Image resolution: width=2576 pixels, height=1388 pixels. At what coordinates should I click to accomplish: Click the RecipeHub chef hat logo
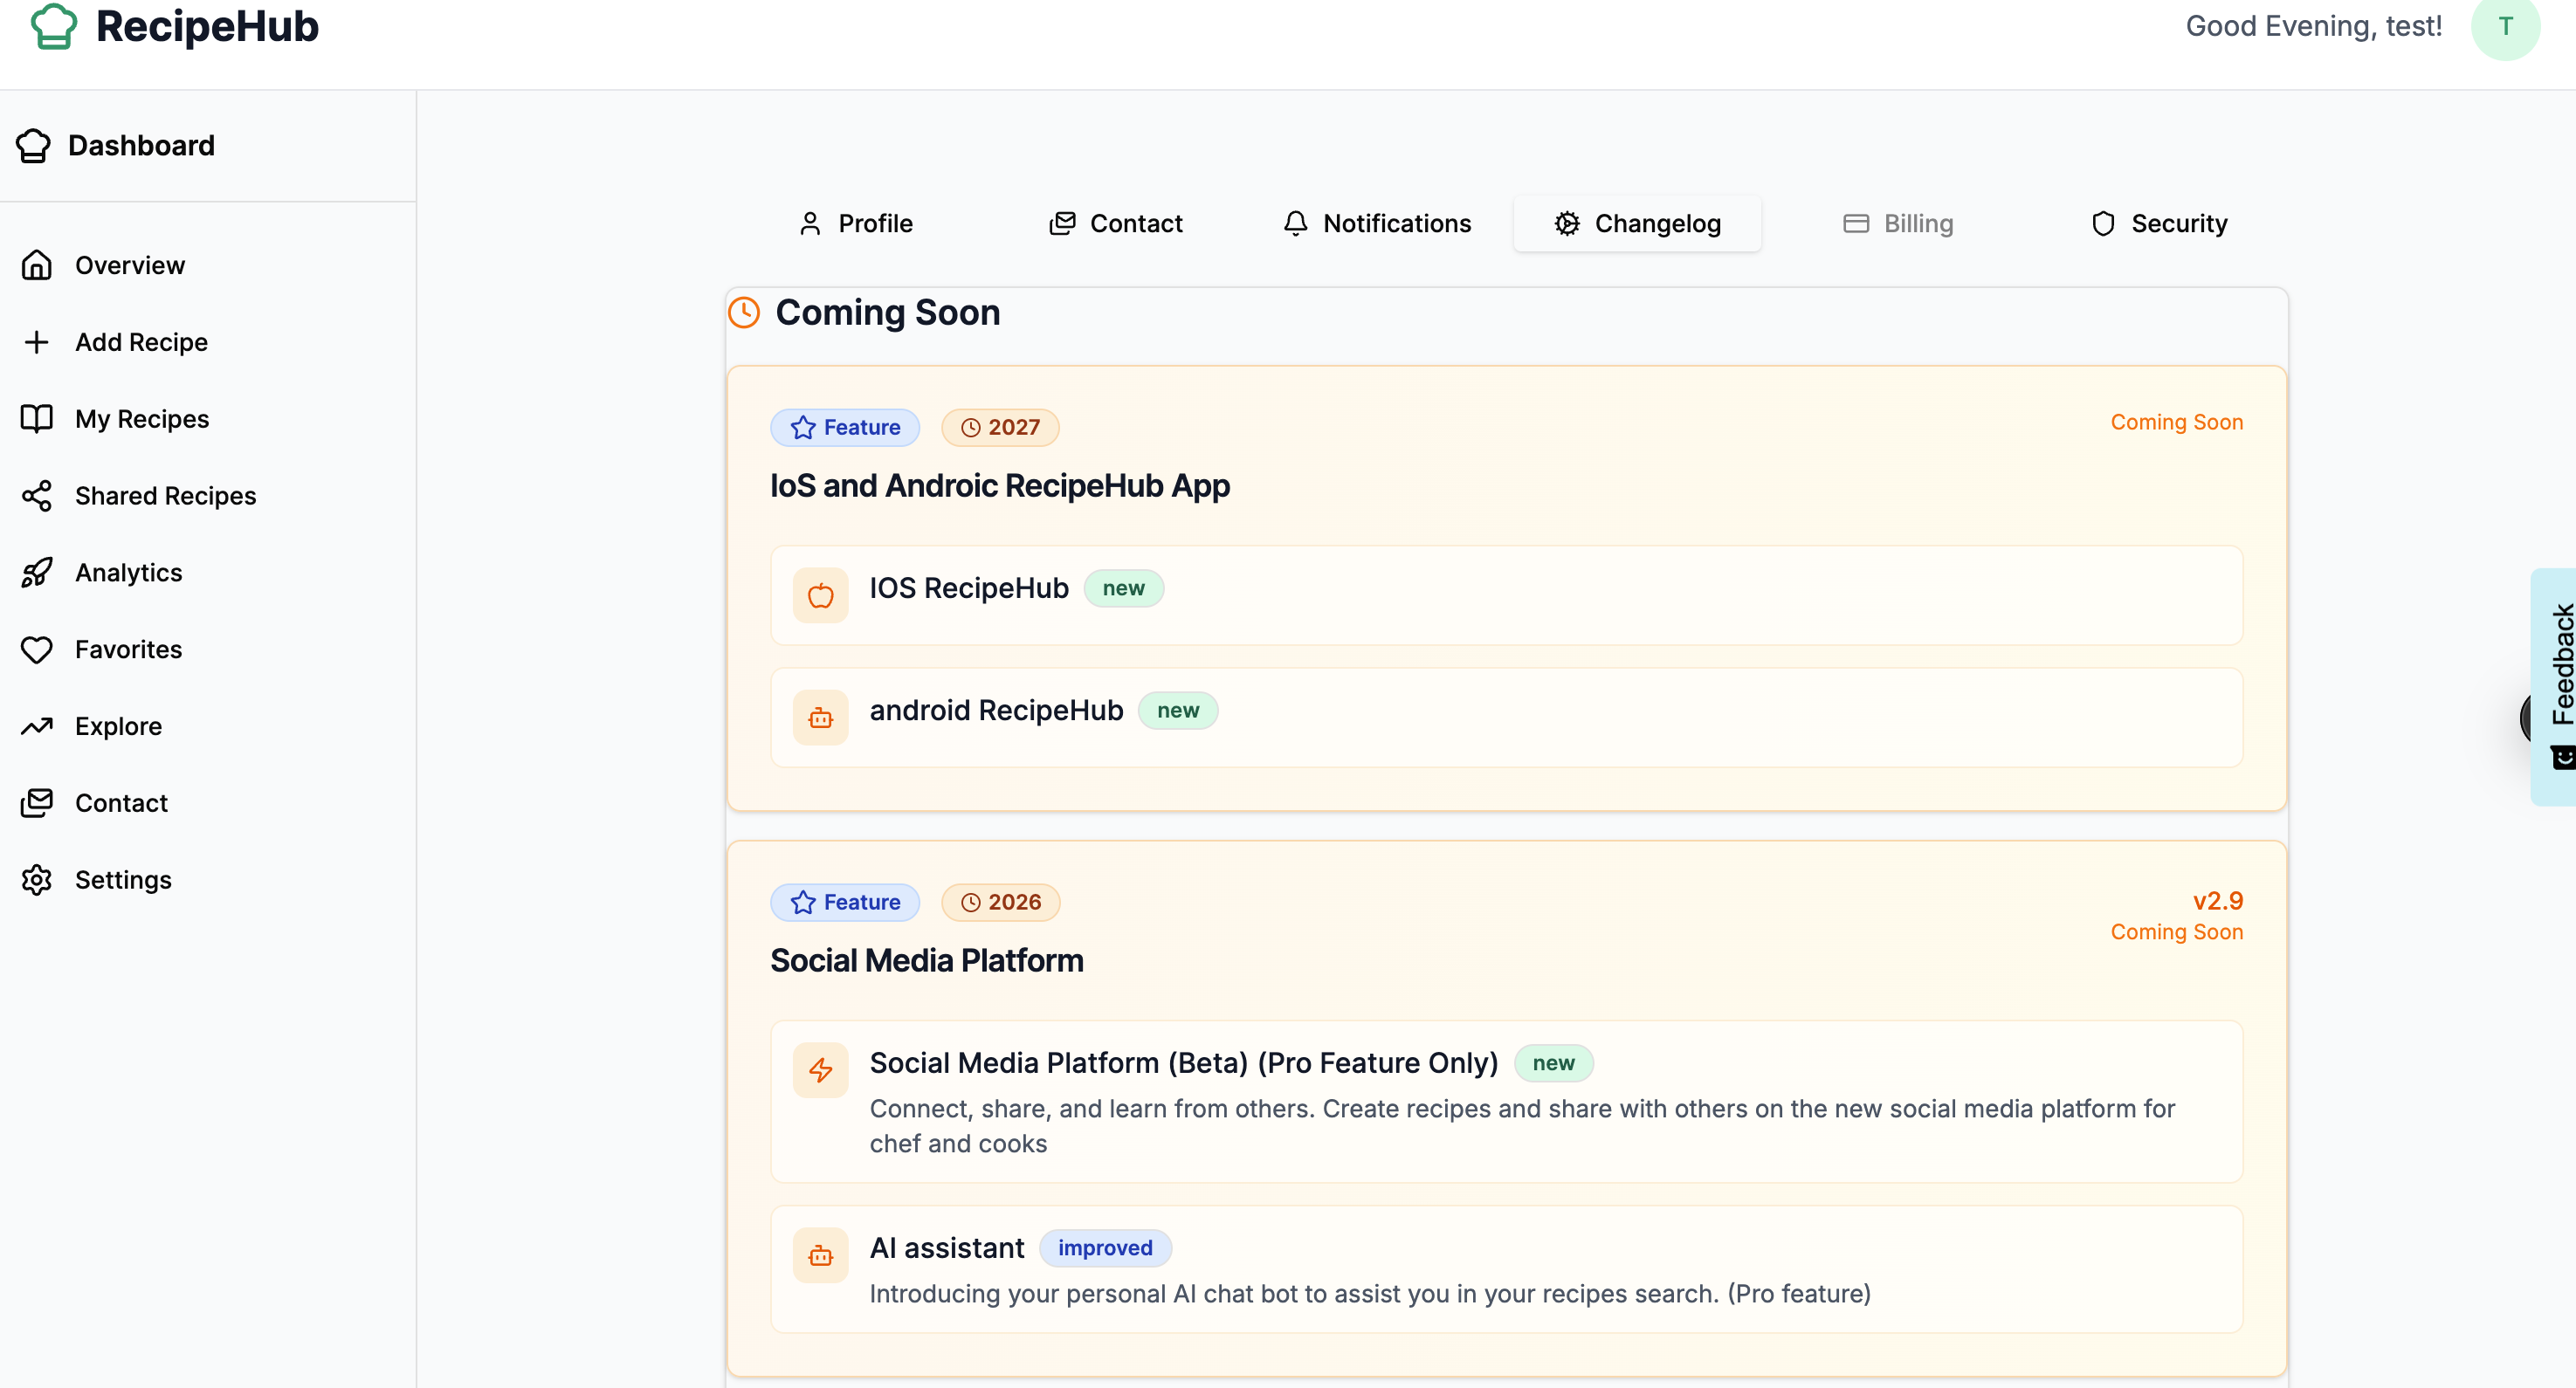pyautogui.click(x=54, y=26)
